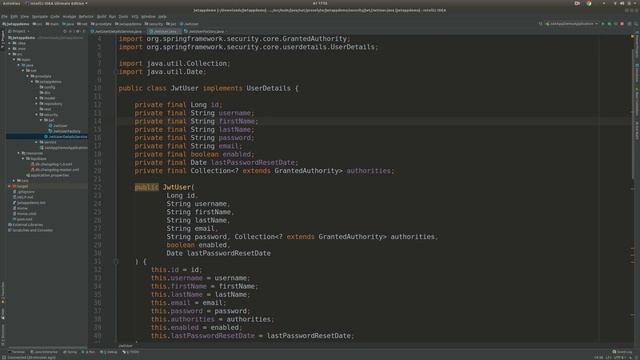Expand the model package
This screenshot has width=640, height=360.
(x=36, y=98)
